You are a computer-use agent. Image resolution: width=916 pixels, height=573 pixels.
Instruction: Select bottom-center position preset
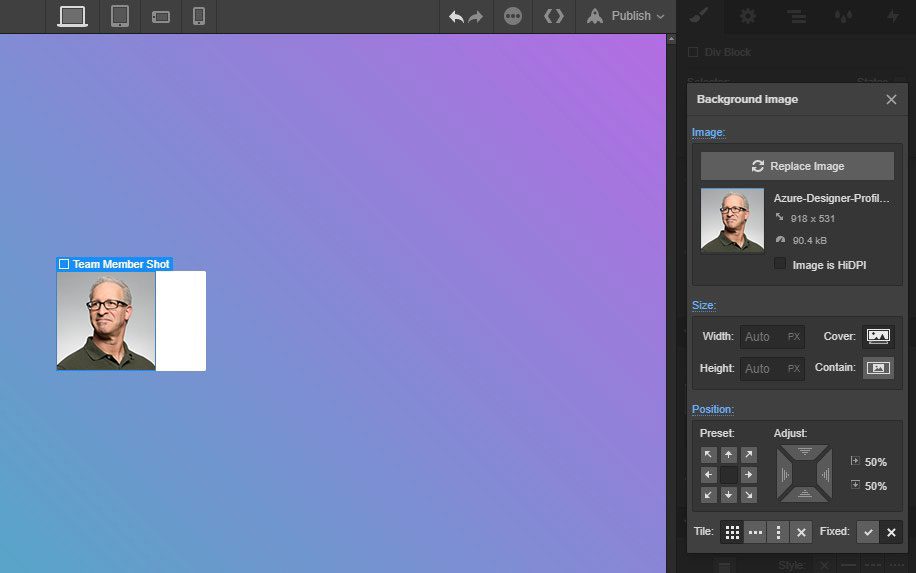coord(728,495)
